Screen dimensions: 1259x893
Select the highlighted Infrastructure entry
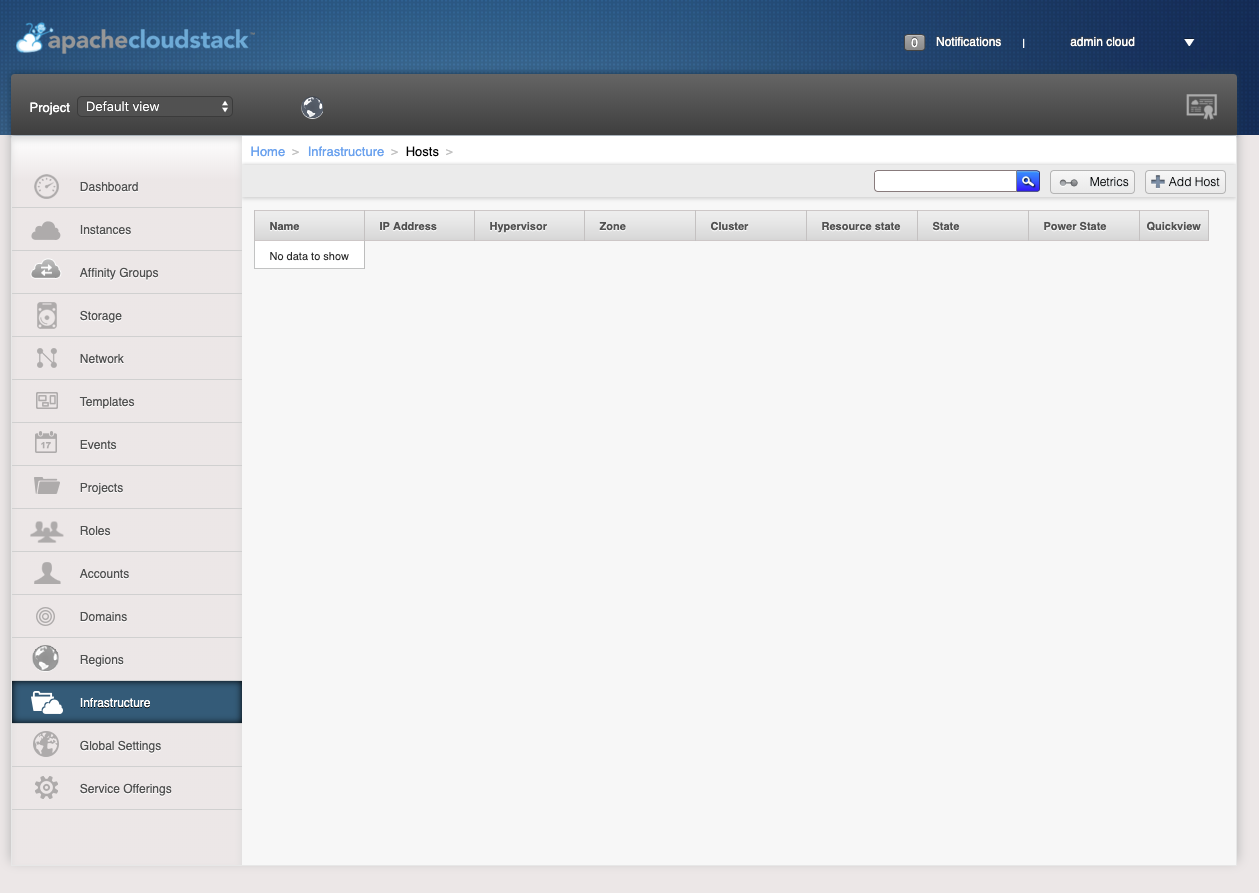tap(127, 702)
